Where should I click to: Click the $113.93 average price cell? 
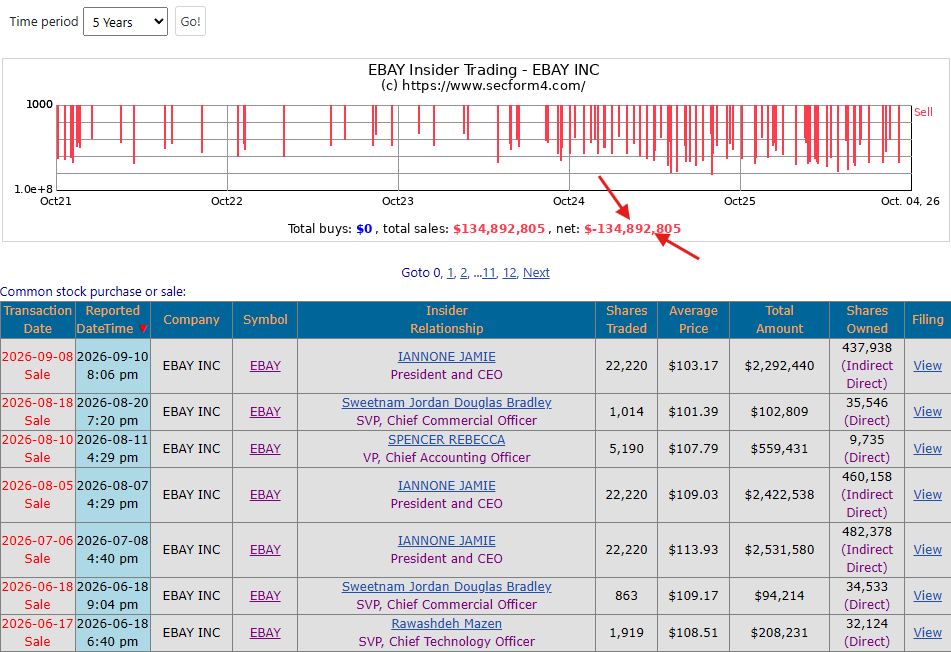(693, 549)
